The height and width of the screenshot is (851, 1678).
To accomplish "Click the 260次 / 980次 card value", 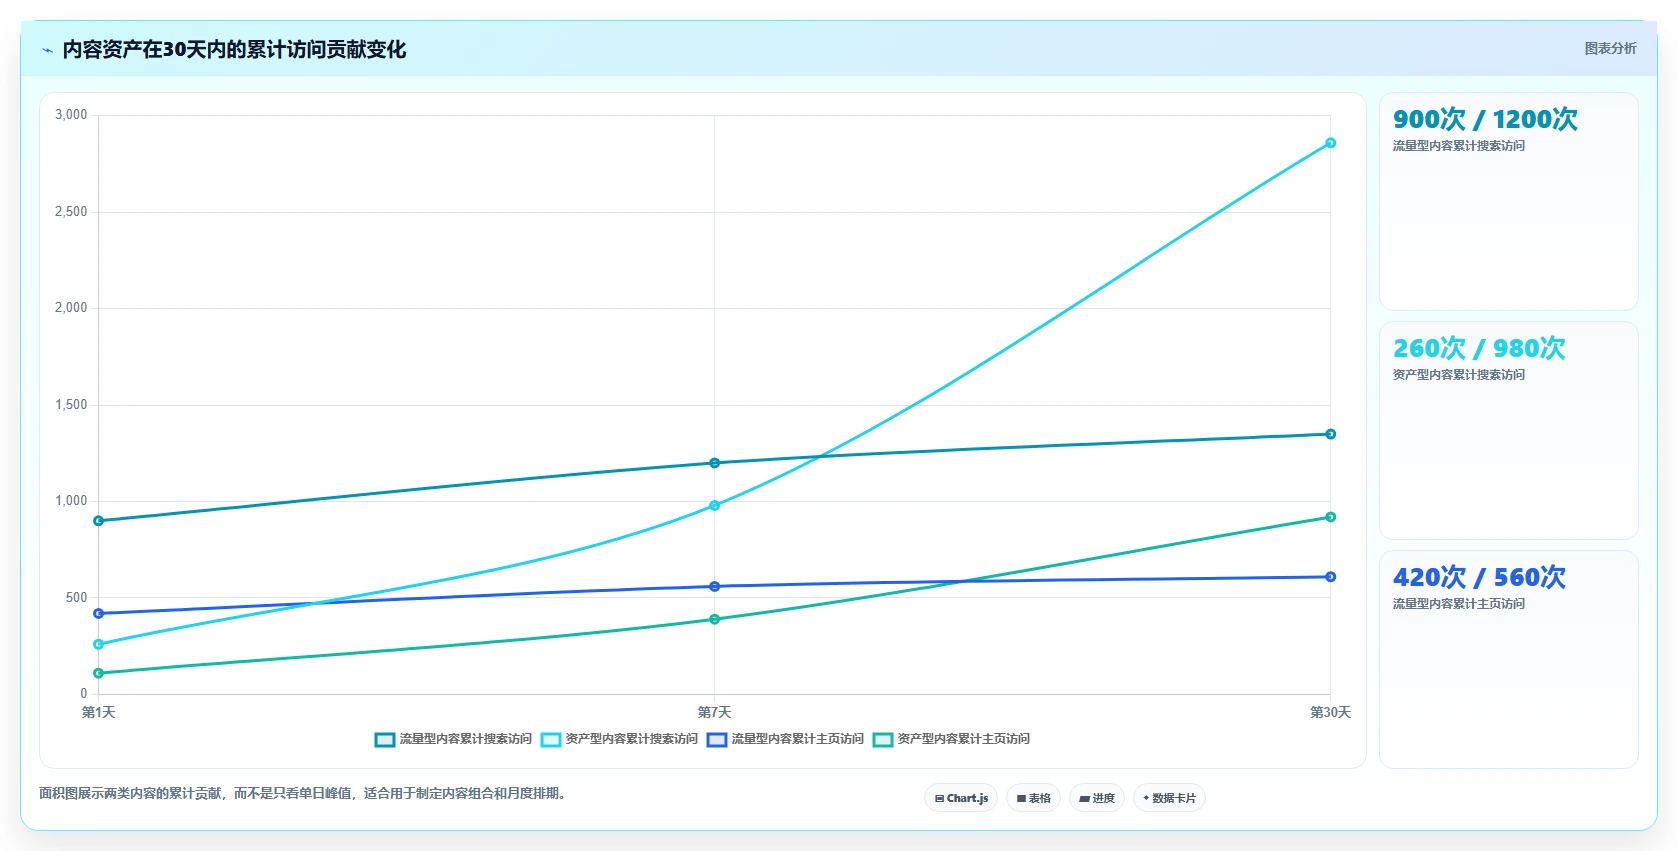I will [1479, 348].
